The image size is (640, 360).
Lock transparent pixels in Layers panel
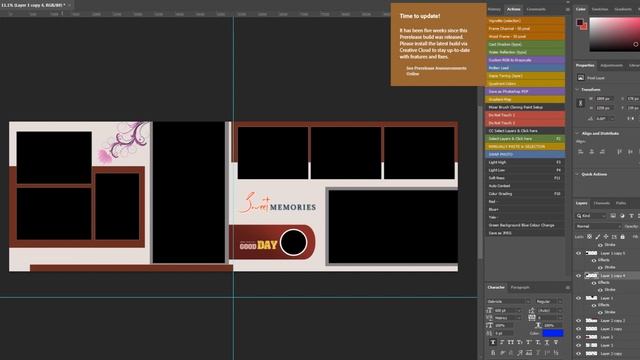589,236
